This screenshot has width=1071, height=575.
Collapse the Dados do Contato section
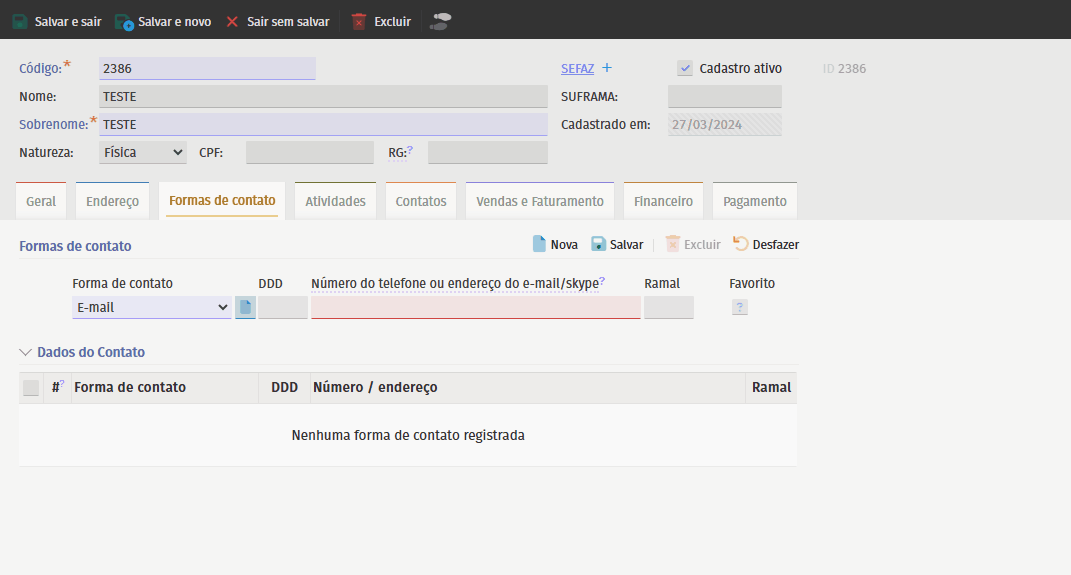26,352
